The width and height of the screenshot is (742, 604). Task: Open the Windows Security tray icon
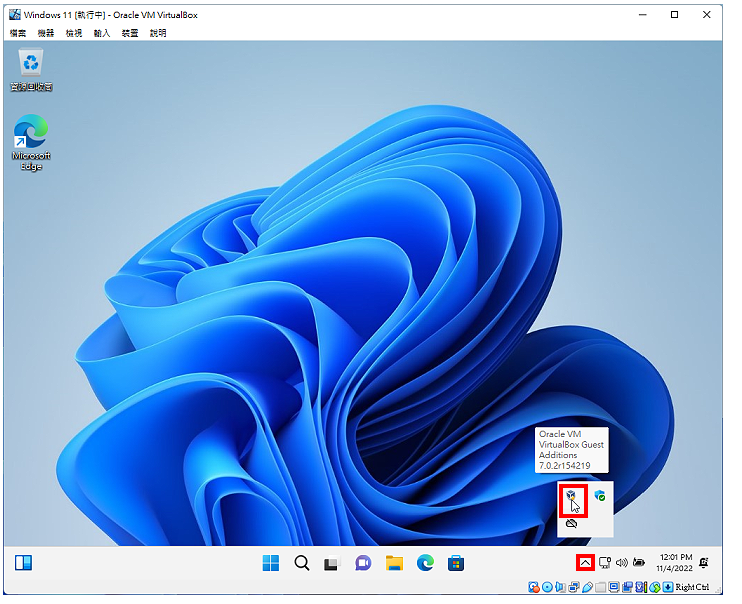(x=600, y=496)
